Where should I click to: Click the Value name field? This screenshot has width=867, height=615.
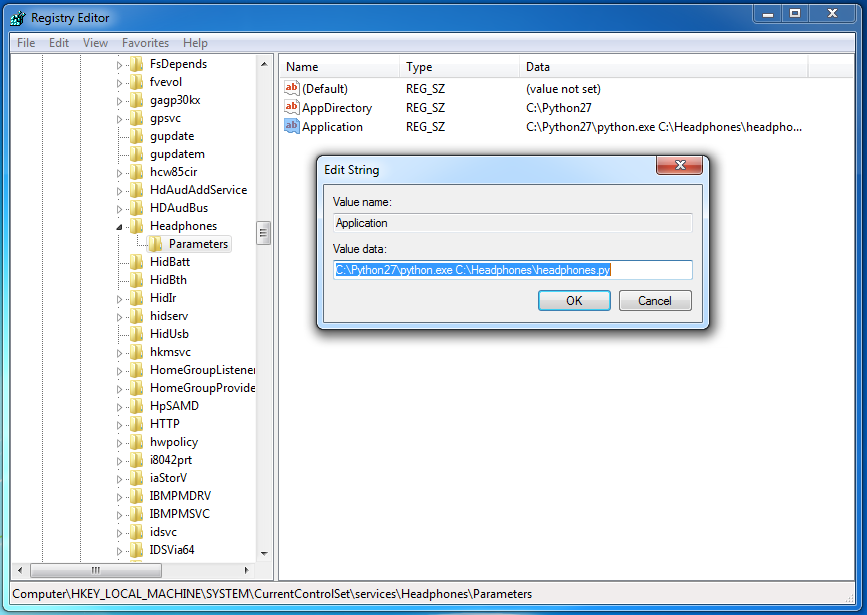click(513, 223)
